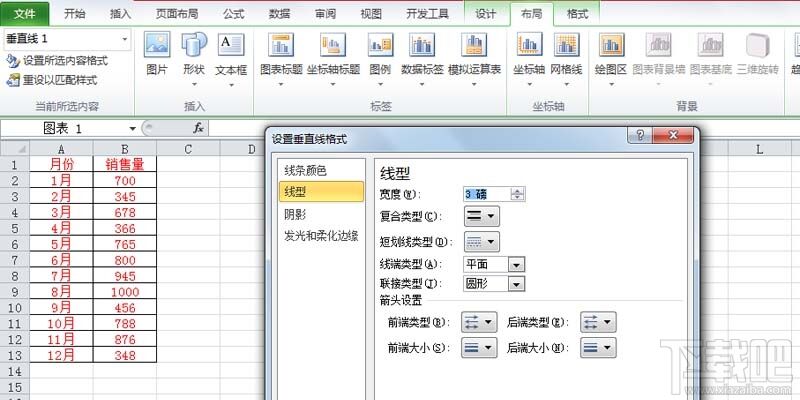Switch to the 插入 ribbon tab

pyautogui.click(x=120, y=14)
